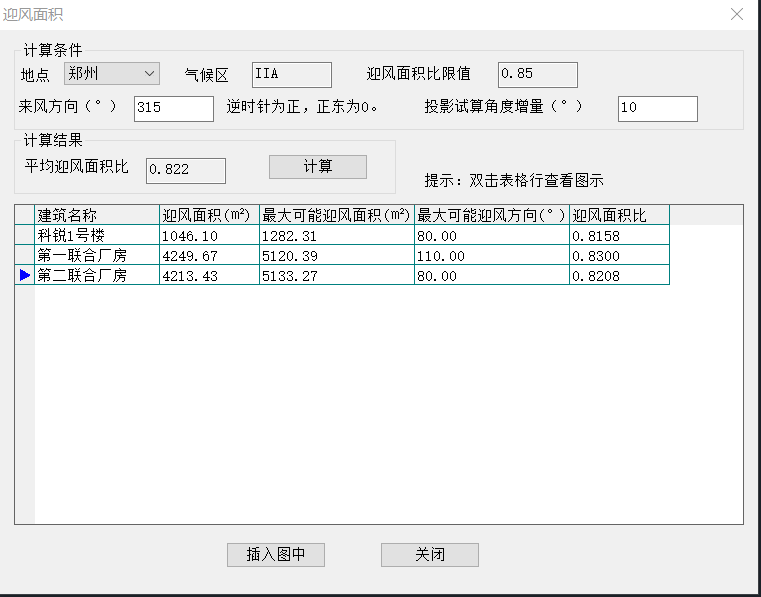Click the 计算 button
This screenshot has width=761, height=597.
(318, 167)
